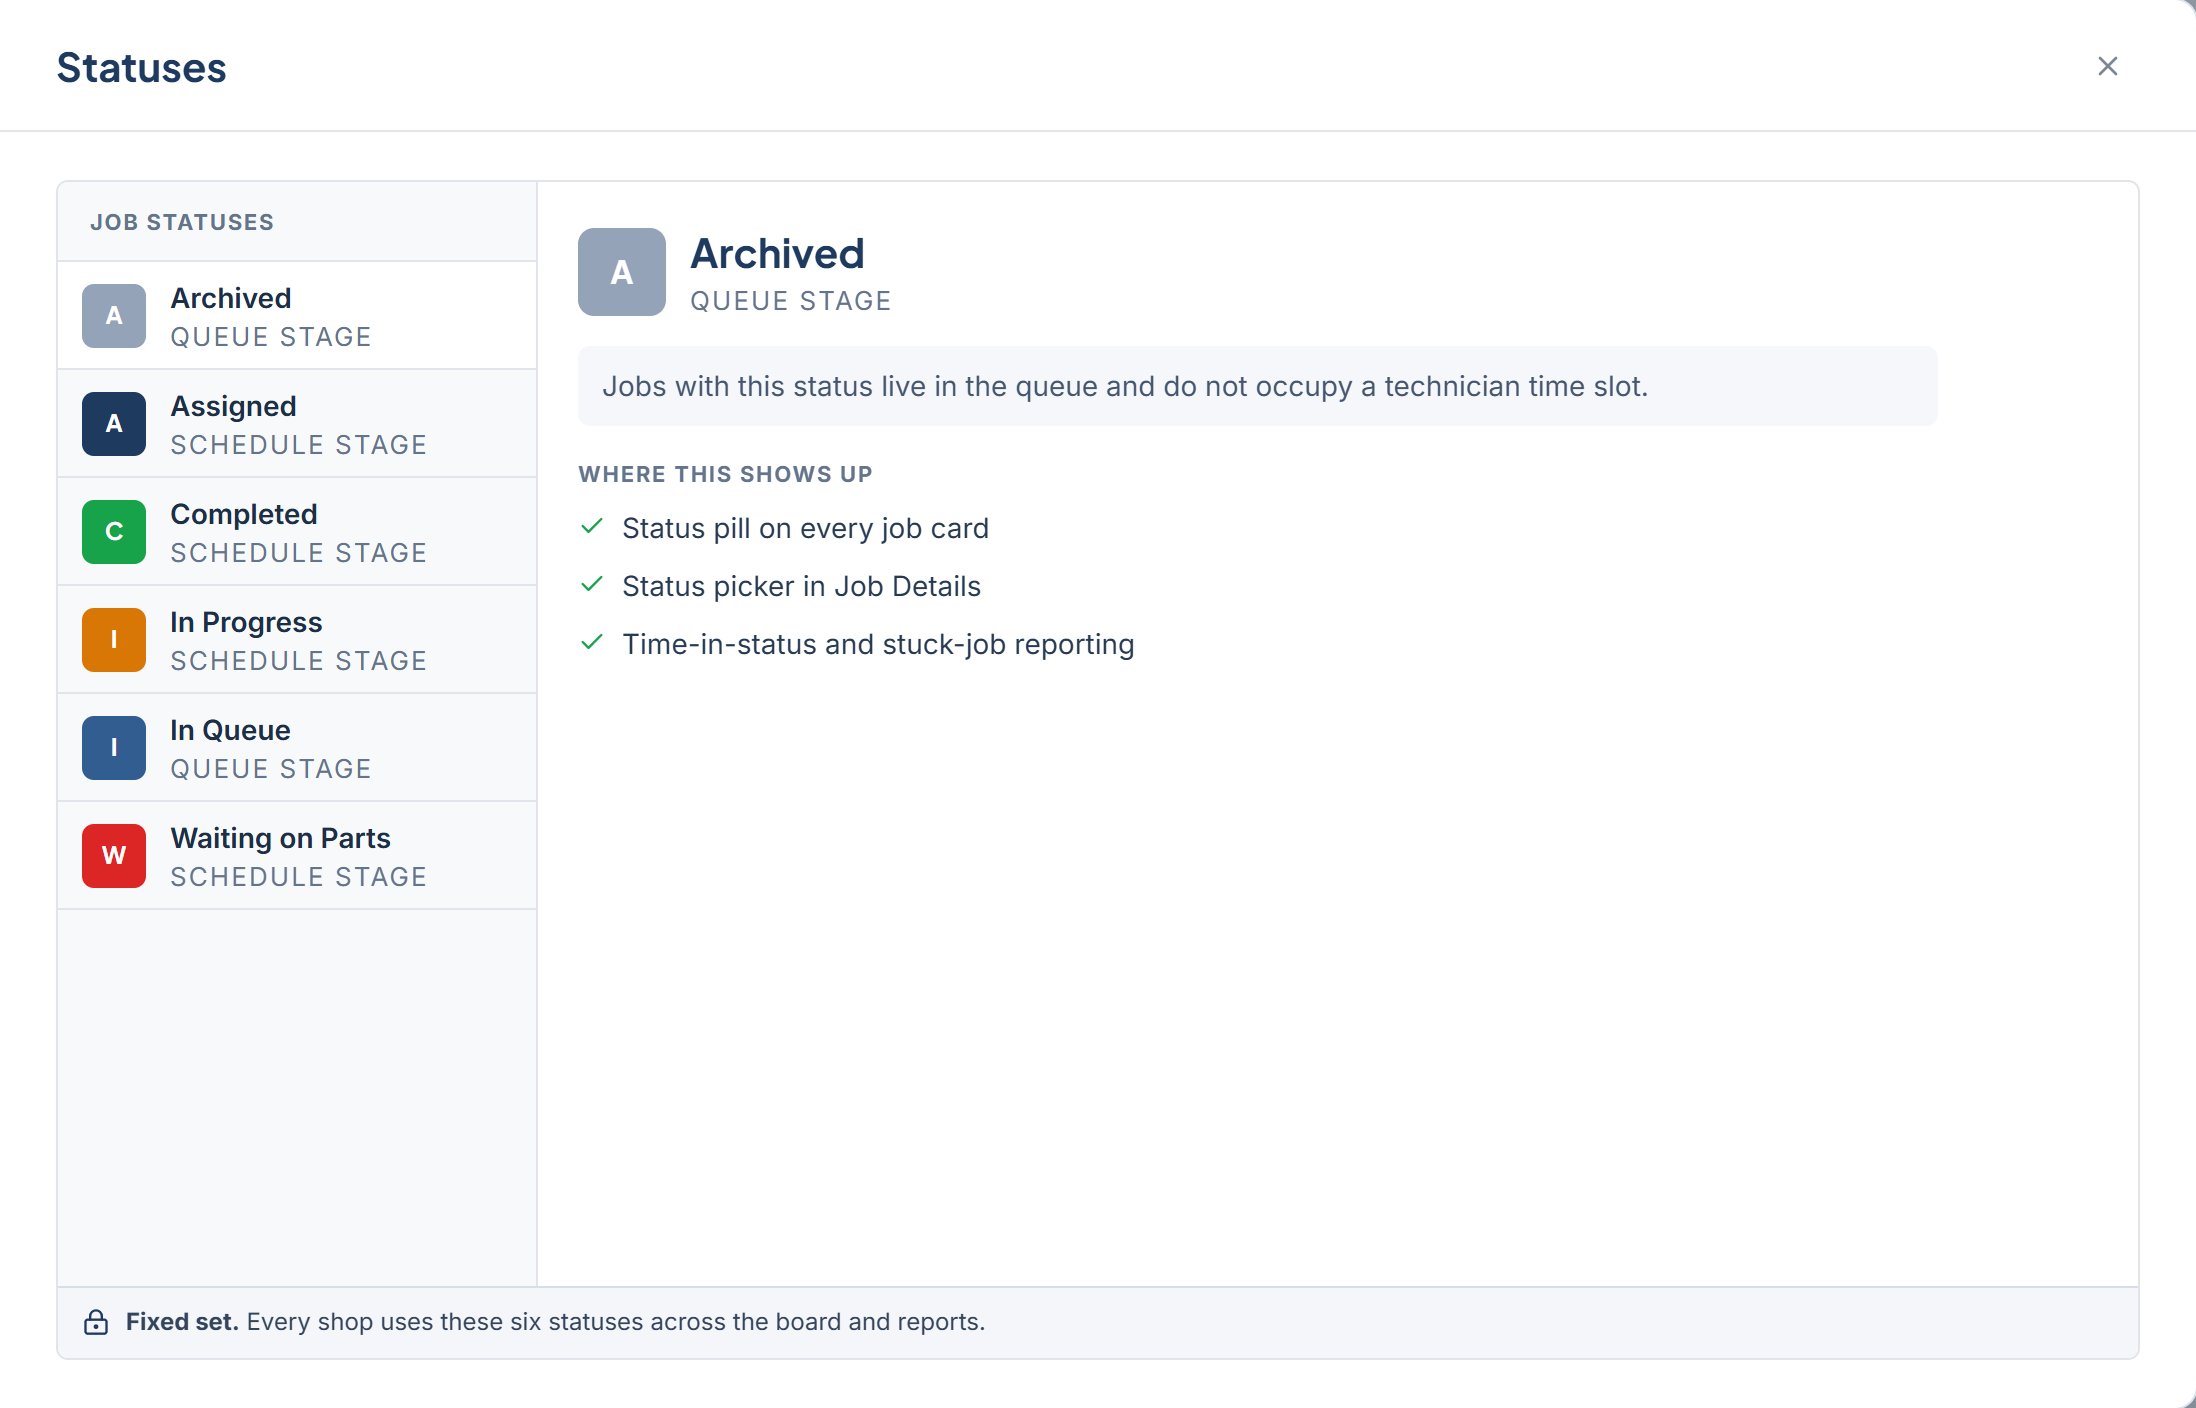
Task: Click checkmark beside Time-in-status reporting
Action: pyautogui.click(x=592, y=642)
